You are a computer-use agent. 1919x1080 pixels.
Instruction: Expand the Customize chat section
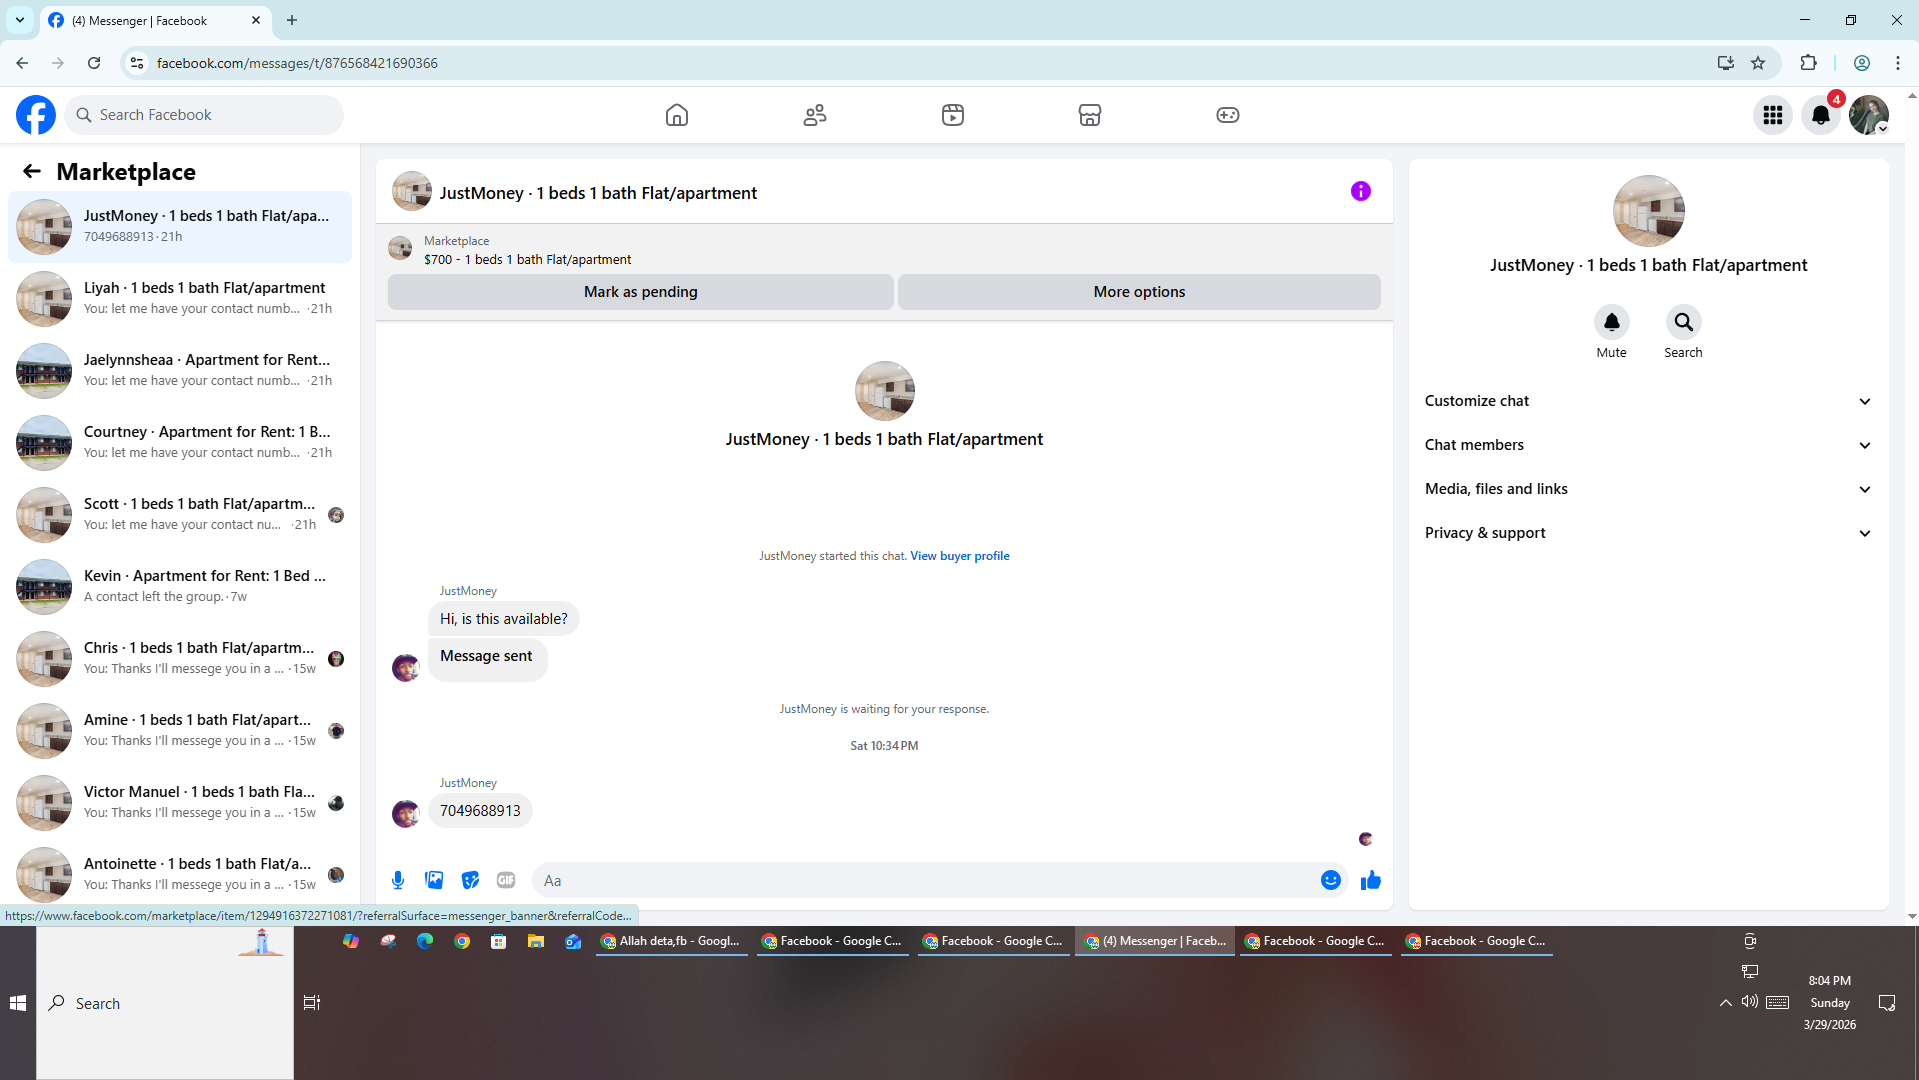1648,401
